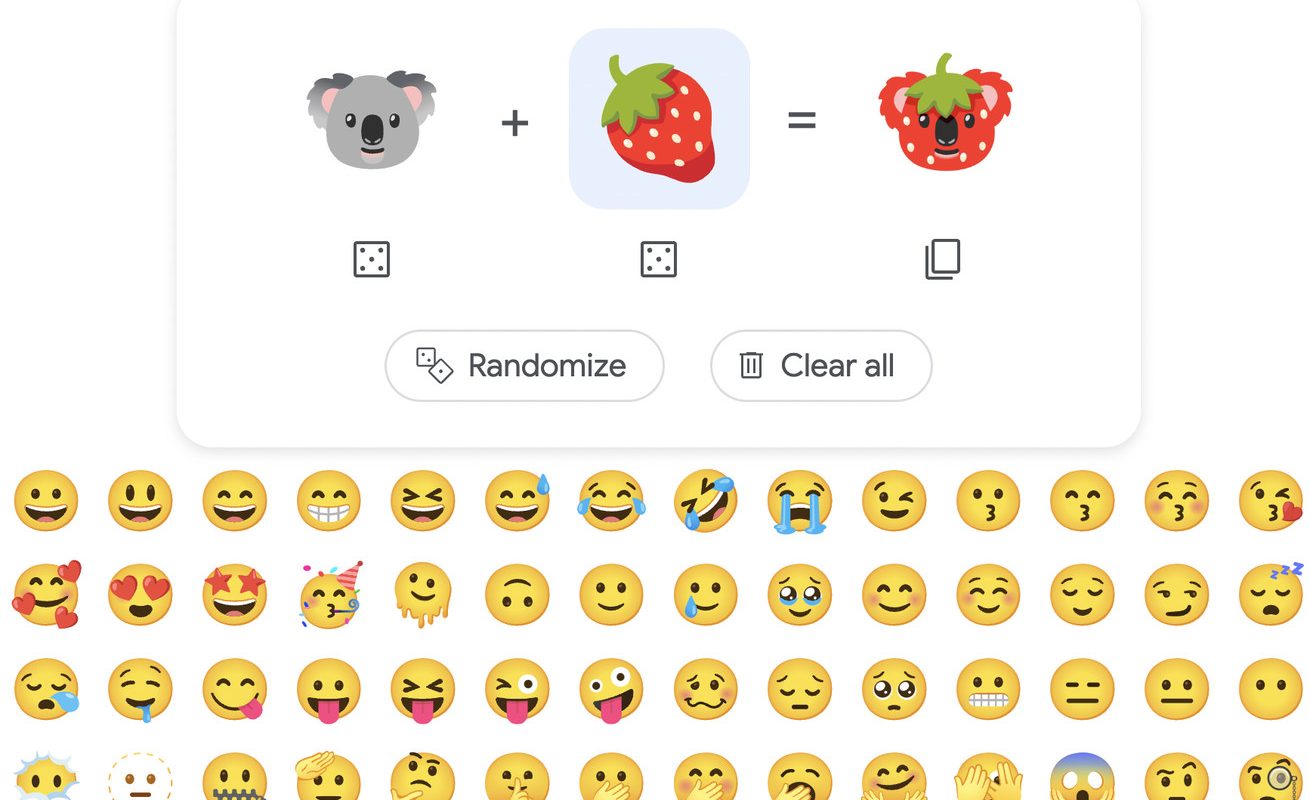Viewport: 1310px width, 800px height.
Task: Select the partying face emoji
Action: pyautogui.click(x=330, y=595)
